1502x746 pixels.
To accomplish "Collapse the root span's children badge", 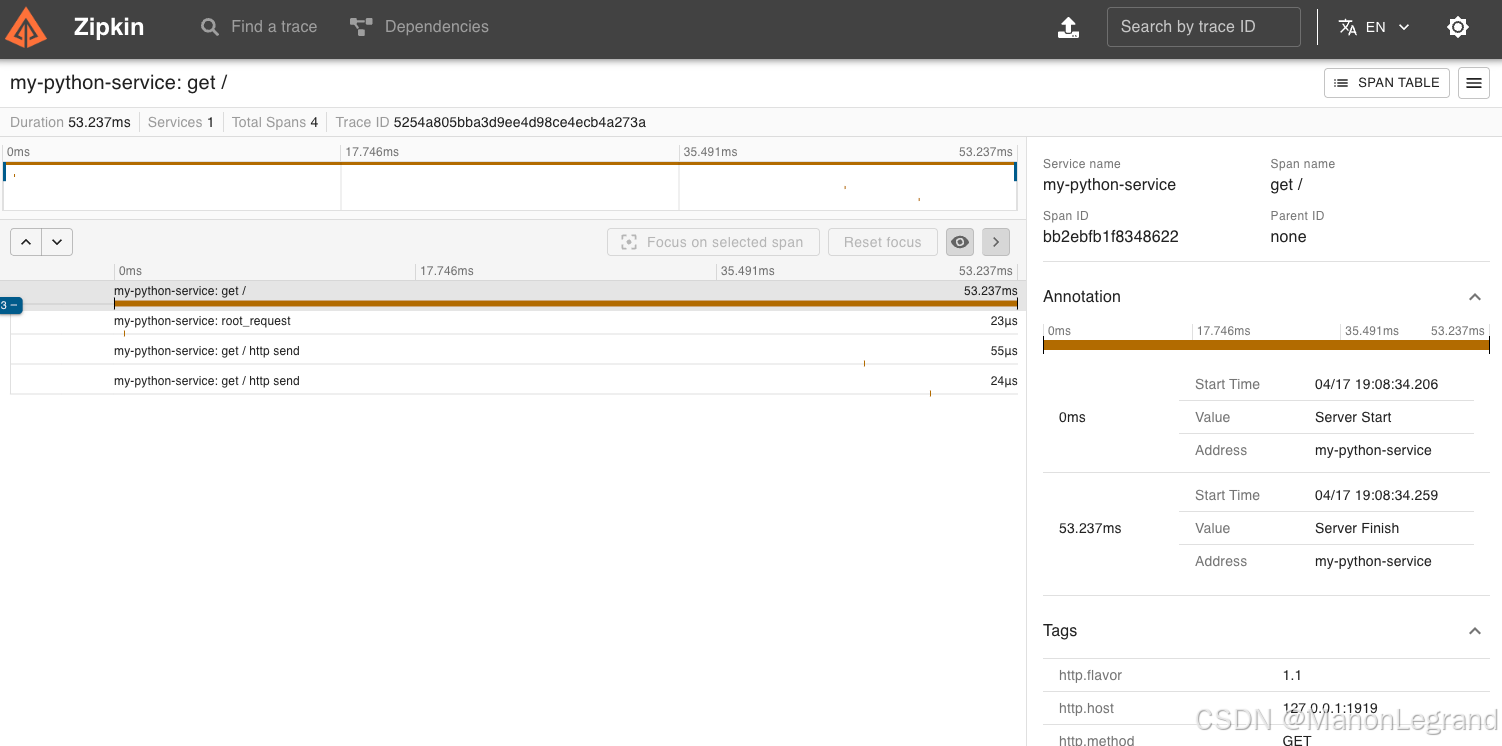I will tap(11, 305).
